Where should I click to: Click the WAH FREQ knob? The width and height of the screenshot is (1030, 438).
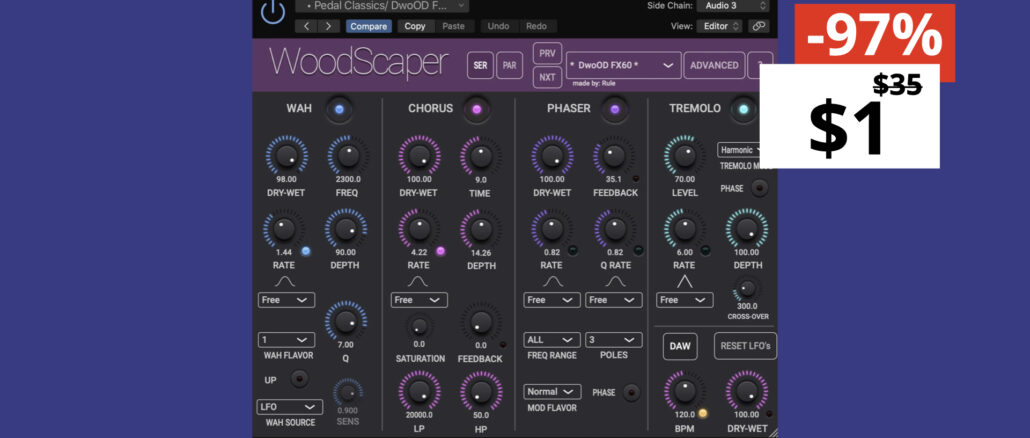pos(348,156)
